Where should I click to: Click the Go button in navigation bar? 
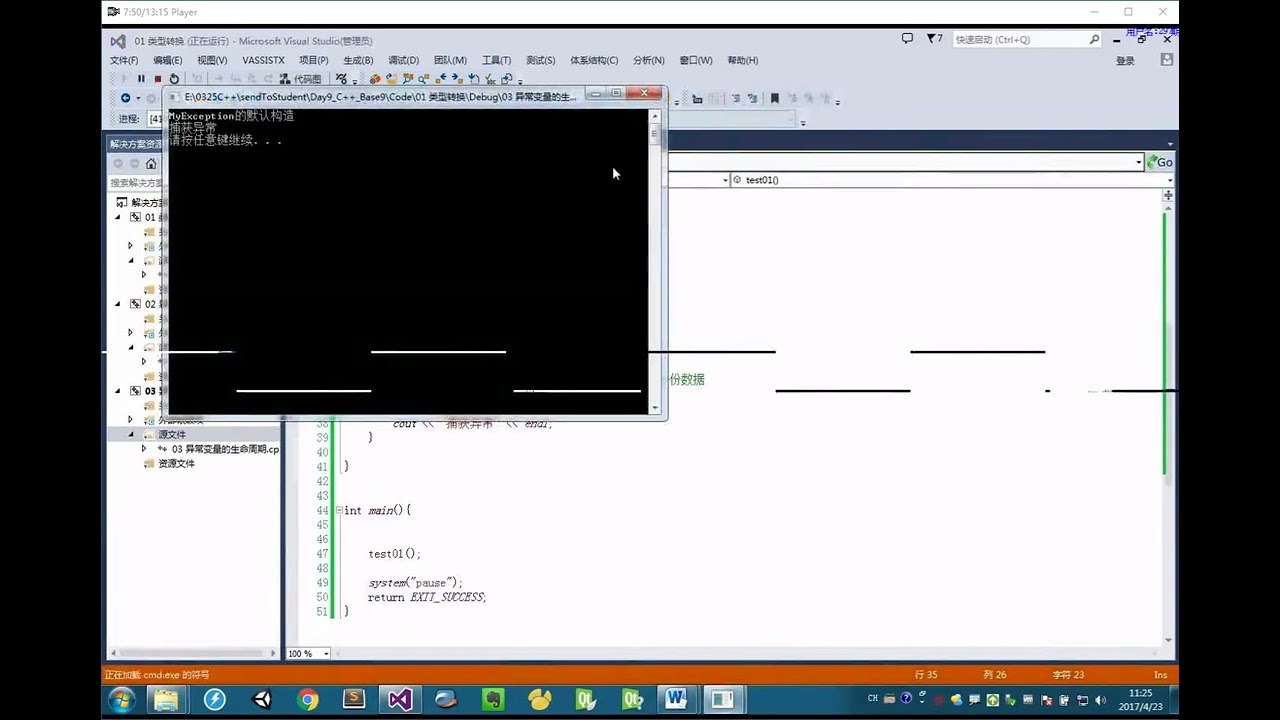(x=1161, y=162)
